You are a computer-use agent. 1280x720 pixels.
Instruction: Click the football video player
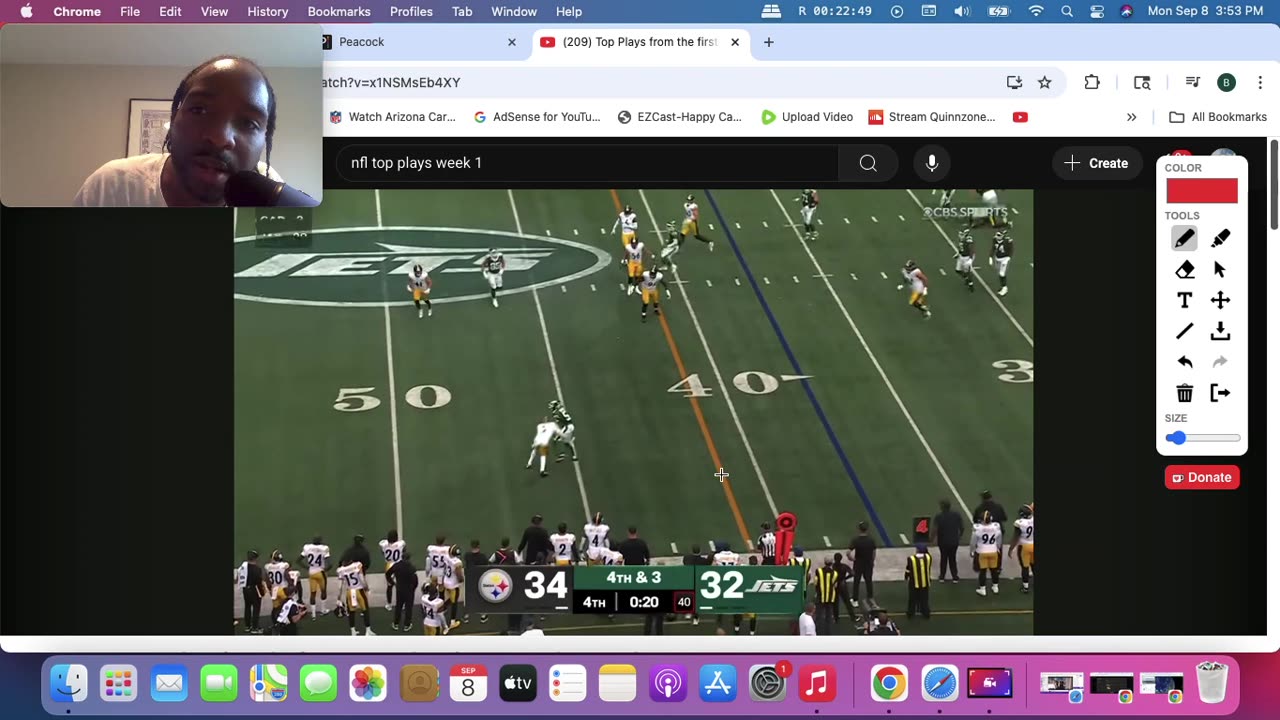[633, 412]
